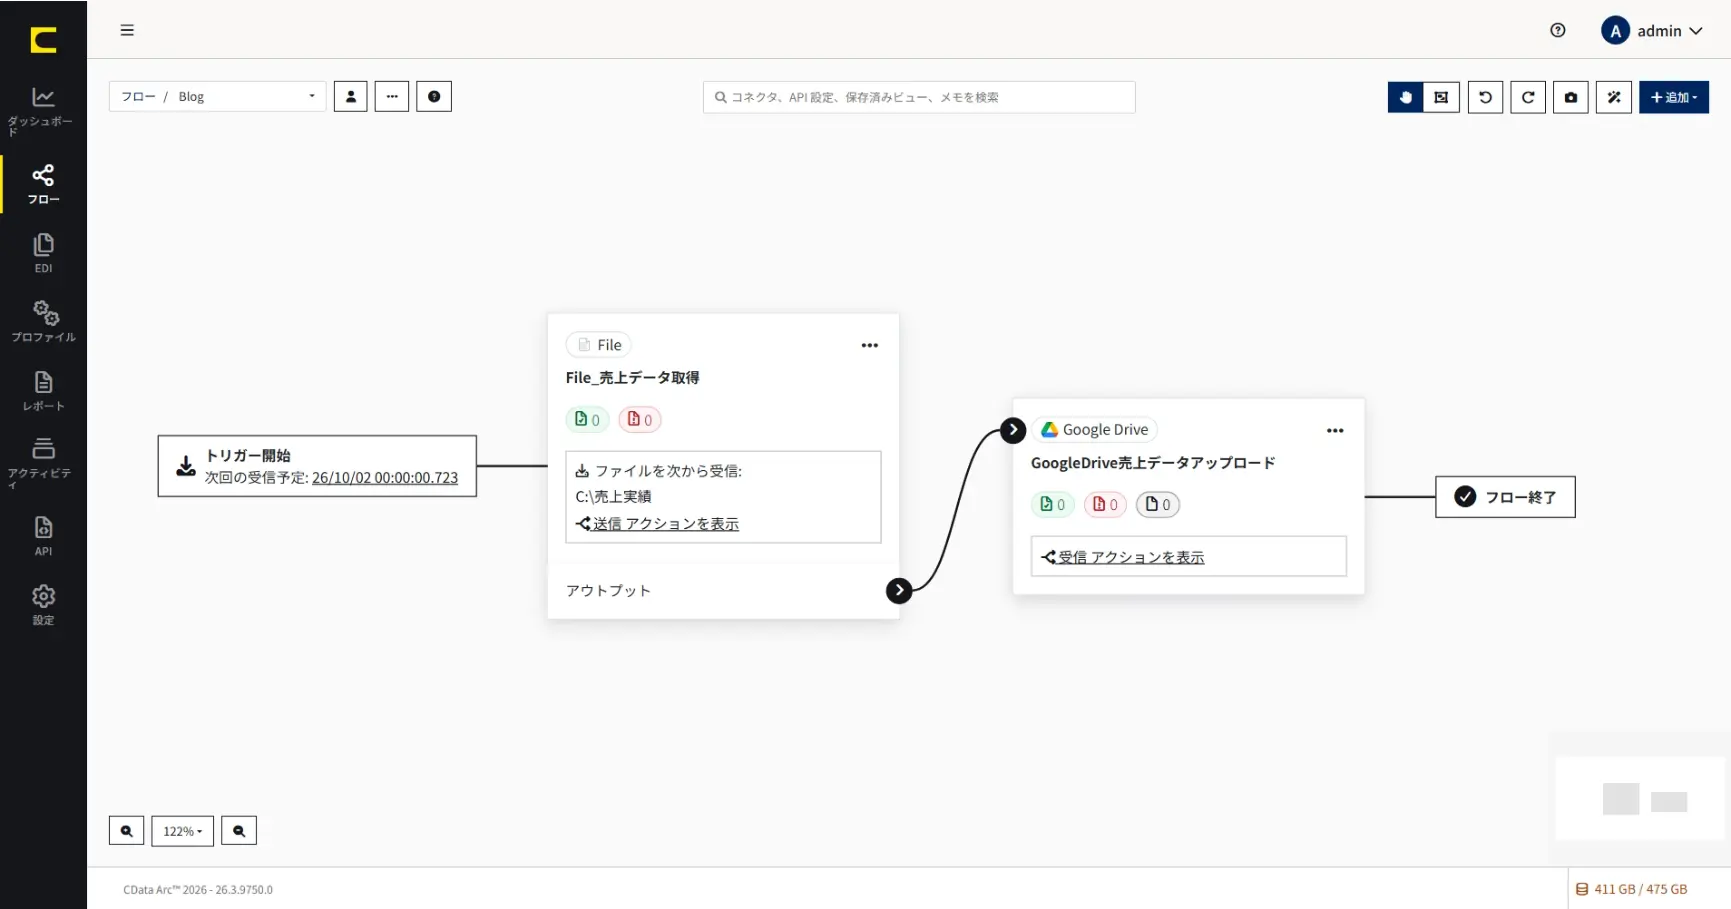Click the connector search field
This screenshot has height=909, width=1731.
919,97
